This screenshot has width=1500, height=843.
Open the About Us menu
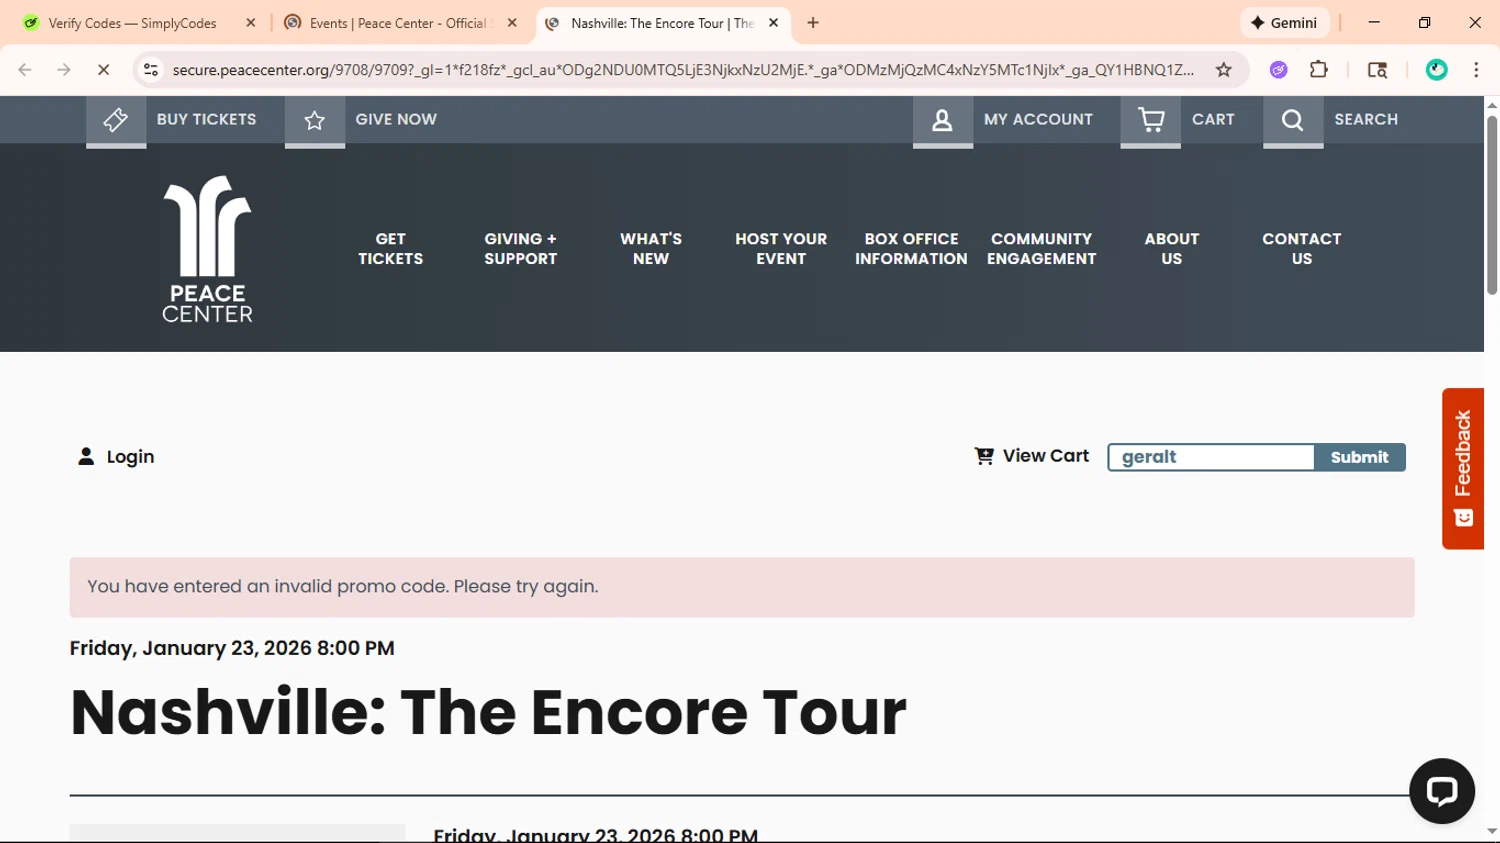1172,249
